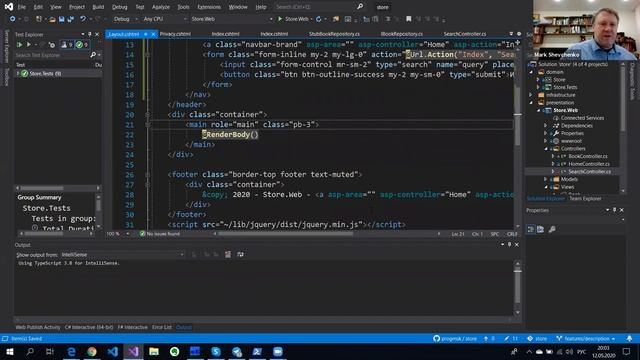
Task: Open the Extensions menu
Action: tap(209, 7)
